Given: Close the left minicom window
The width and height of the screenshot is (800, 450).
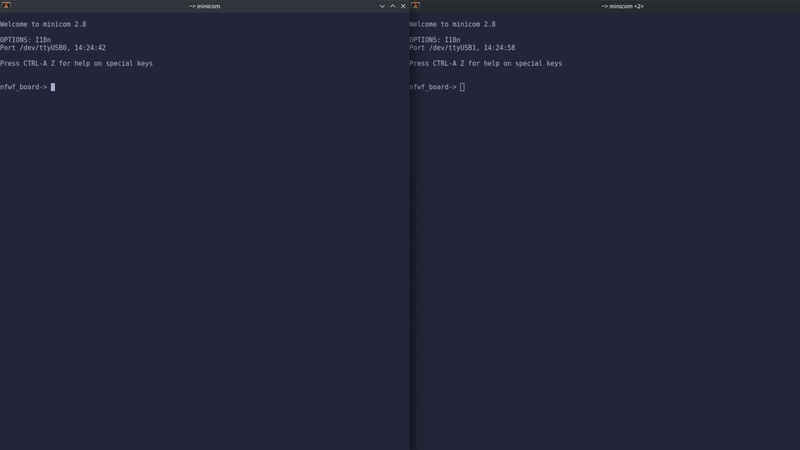Looking at the screenshot, I should coord(403,6).
